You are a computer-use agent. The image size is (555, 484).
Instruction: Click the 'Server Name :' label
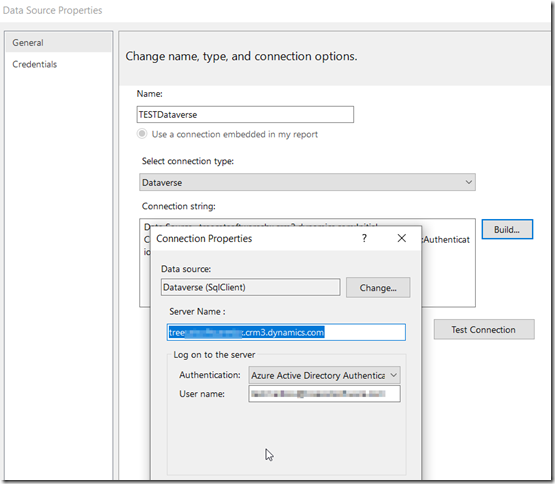pos(197,312)
